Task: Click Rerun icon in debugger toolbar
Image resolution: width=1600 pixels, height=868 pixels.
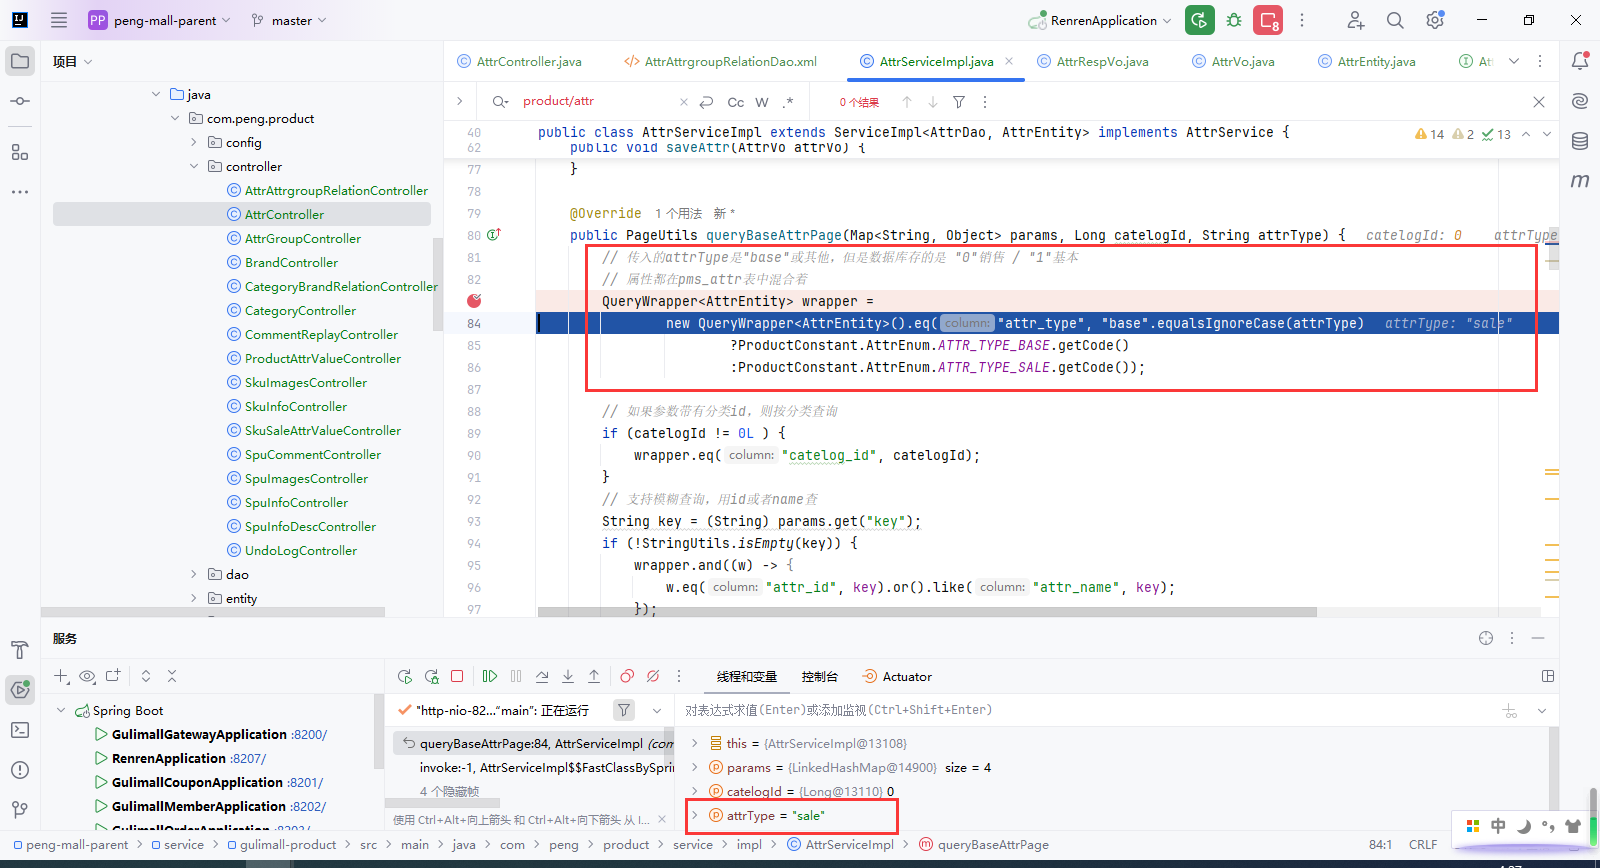Action: click(x=405, y=677)
